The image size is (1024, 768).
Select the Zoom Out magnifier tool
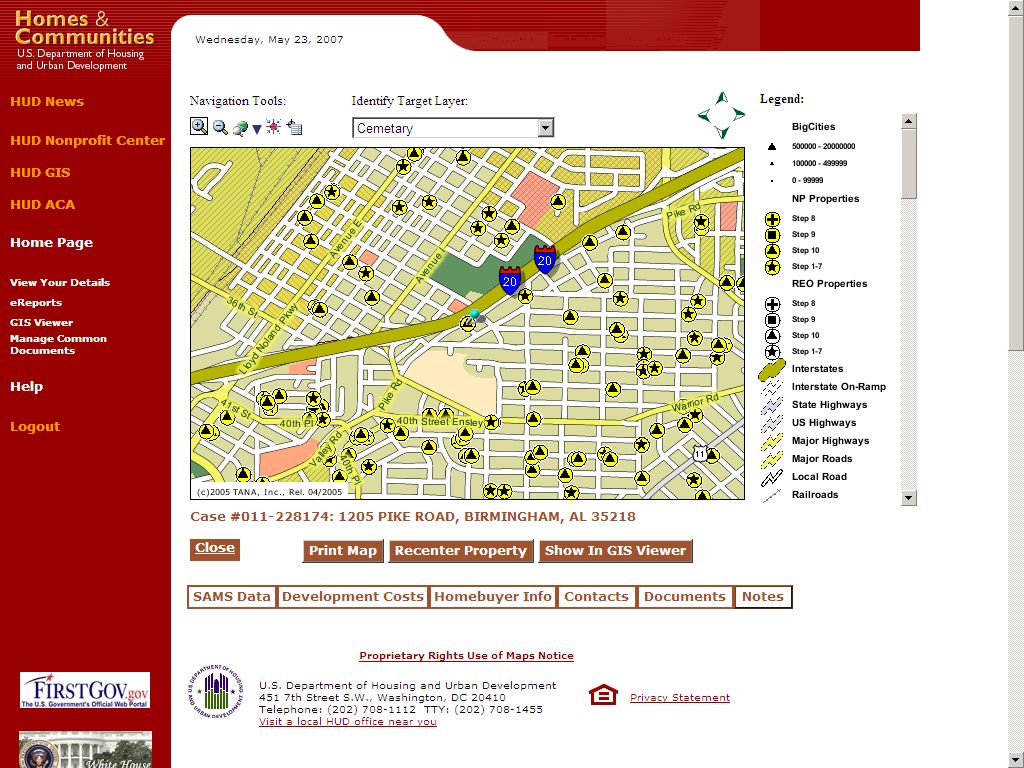coord(220,128)
